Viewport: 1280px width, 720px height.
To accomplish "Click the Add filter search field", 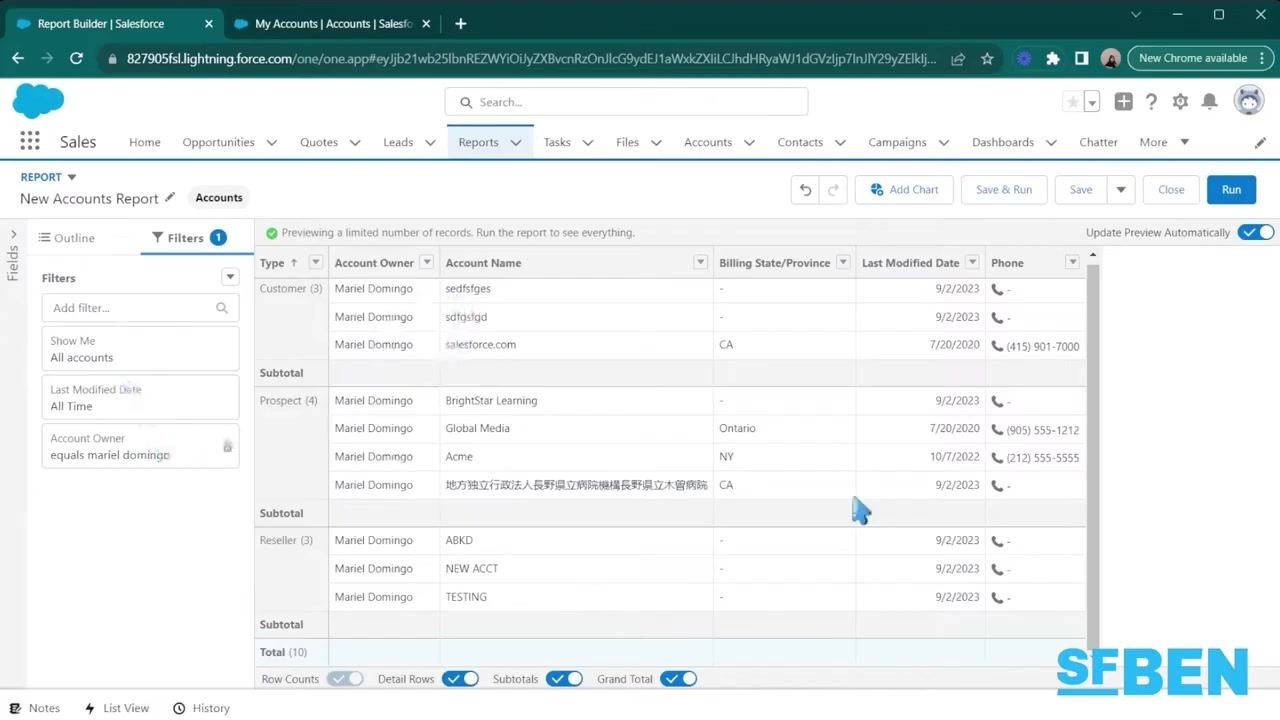I will (140, 308).
